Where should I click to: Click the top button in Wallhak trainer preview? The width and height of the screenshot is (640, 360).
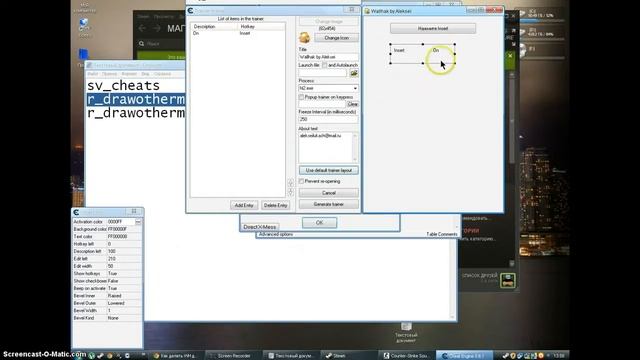coord(433,29)
